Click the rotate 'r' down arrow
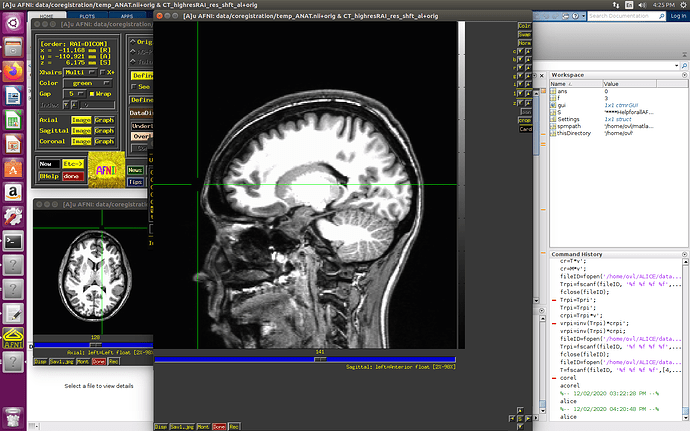690x431 pixels. tap(520, 68)
